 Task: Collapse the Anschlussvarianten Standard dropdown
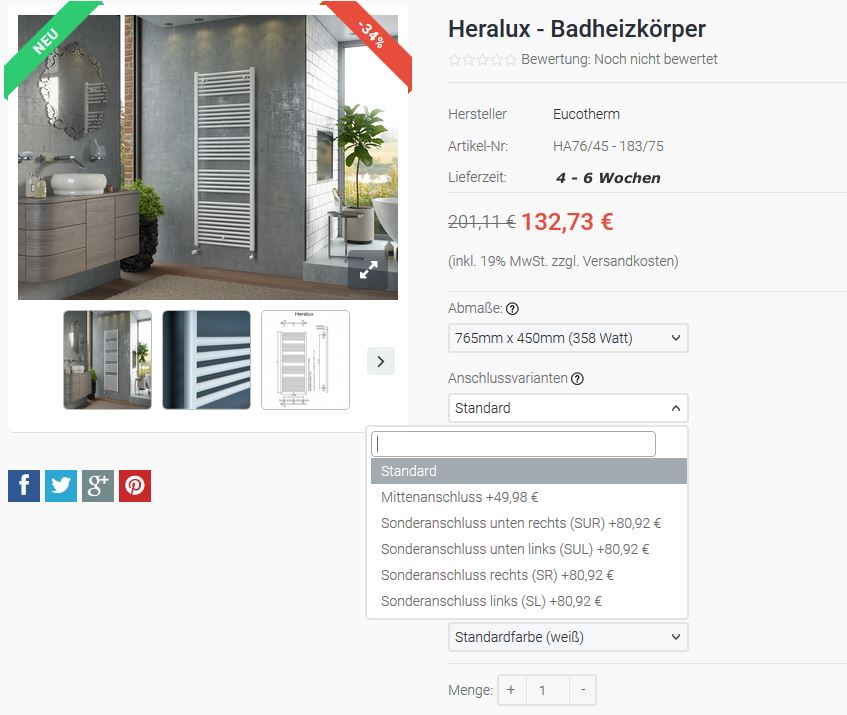[x=568, y=408]
